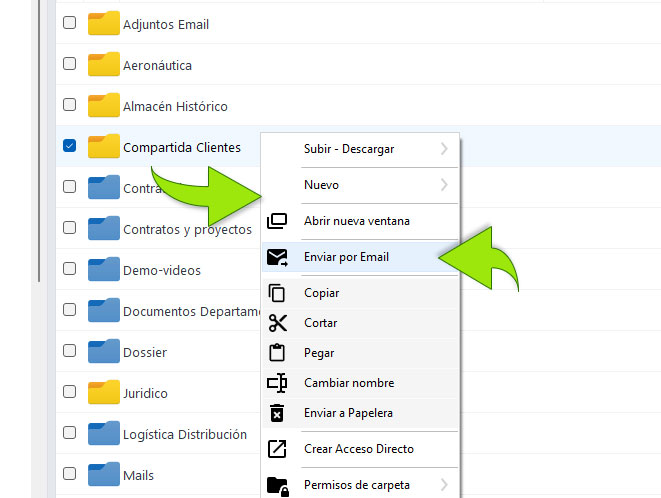Select Abrir nueva ventana menu entry
Viewport: 661px width, 498px height.
pos(356,221)
